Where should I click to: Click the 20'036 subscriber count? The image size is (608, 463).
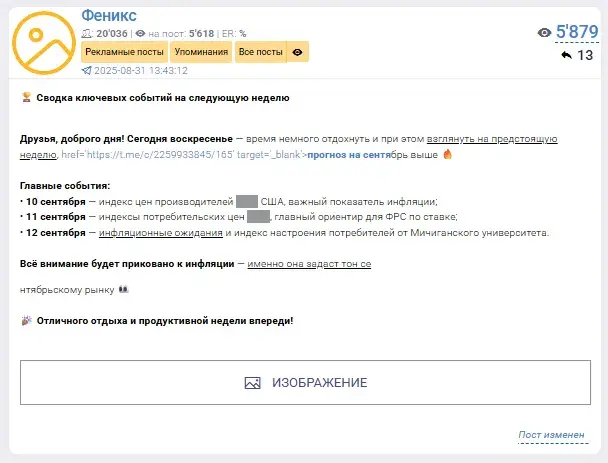tap(112, 34)
